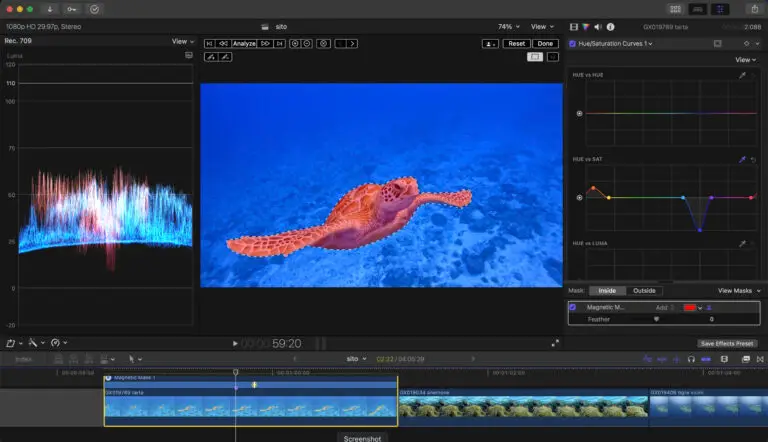Toggle the inspector show/hide button
Image resolution: width=768 pixels, height=442 pixels.
[x=720, y=9]
